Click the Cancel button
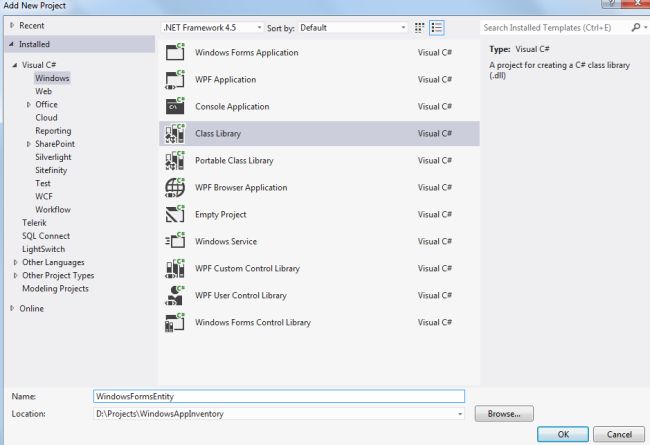650x445 pixels. (x=619, y=434)
